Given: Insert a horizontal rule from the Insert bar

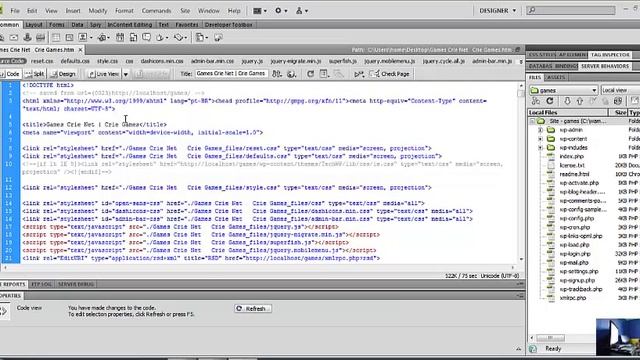Looking at the screenshot, I should point(40,38).
